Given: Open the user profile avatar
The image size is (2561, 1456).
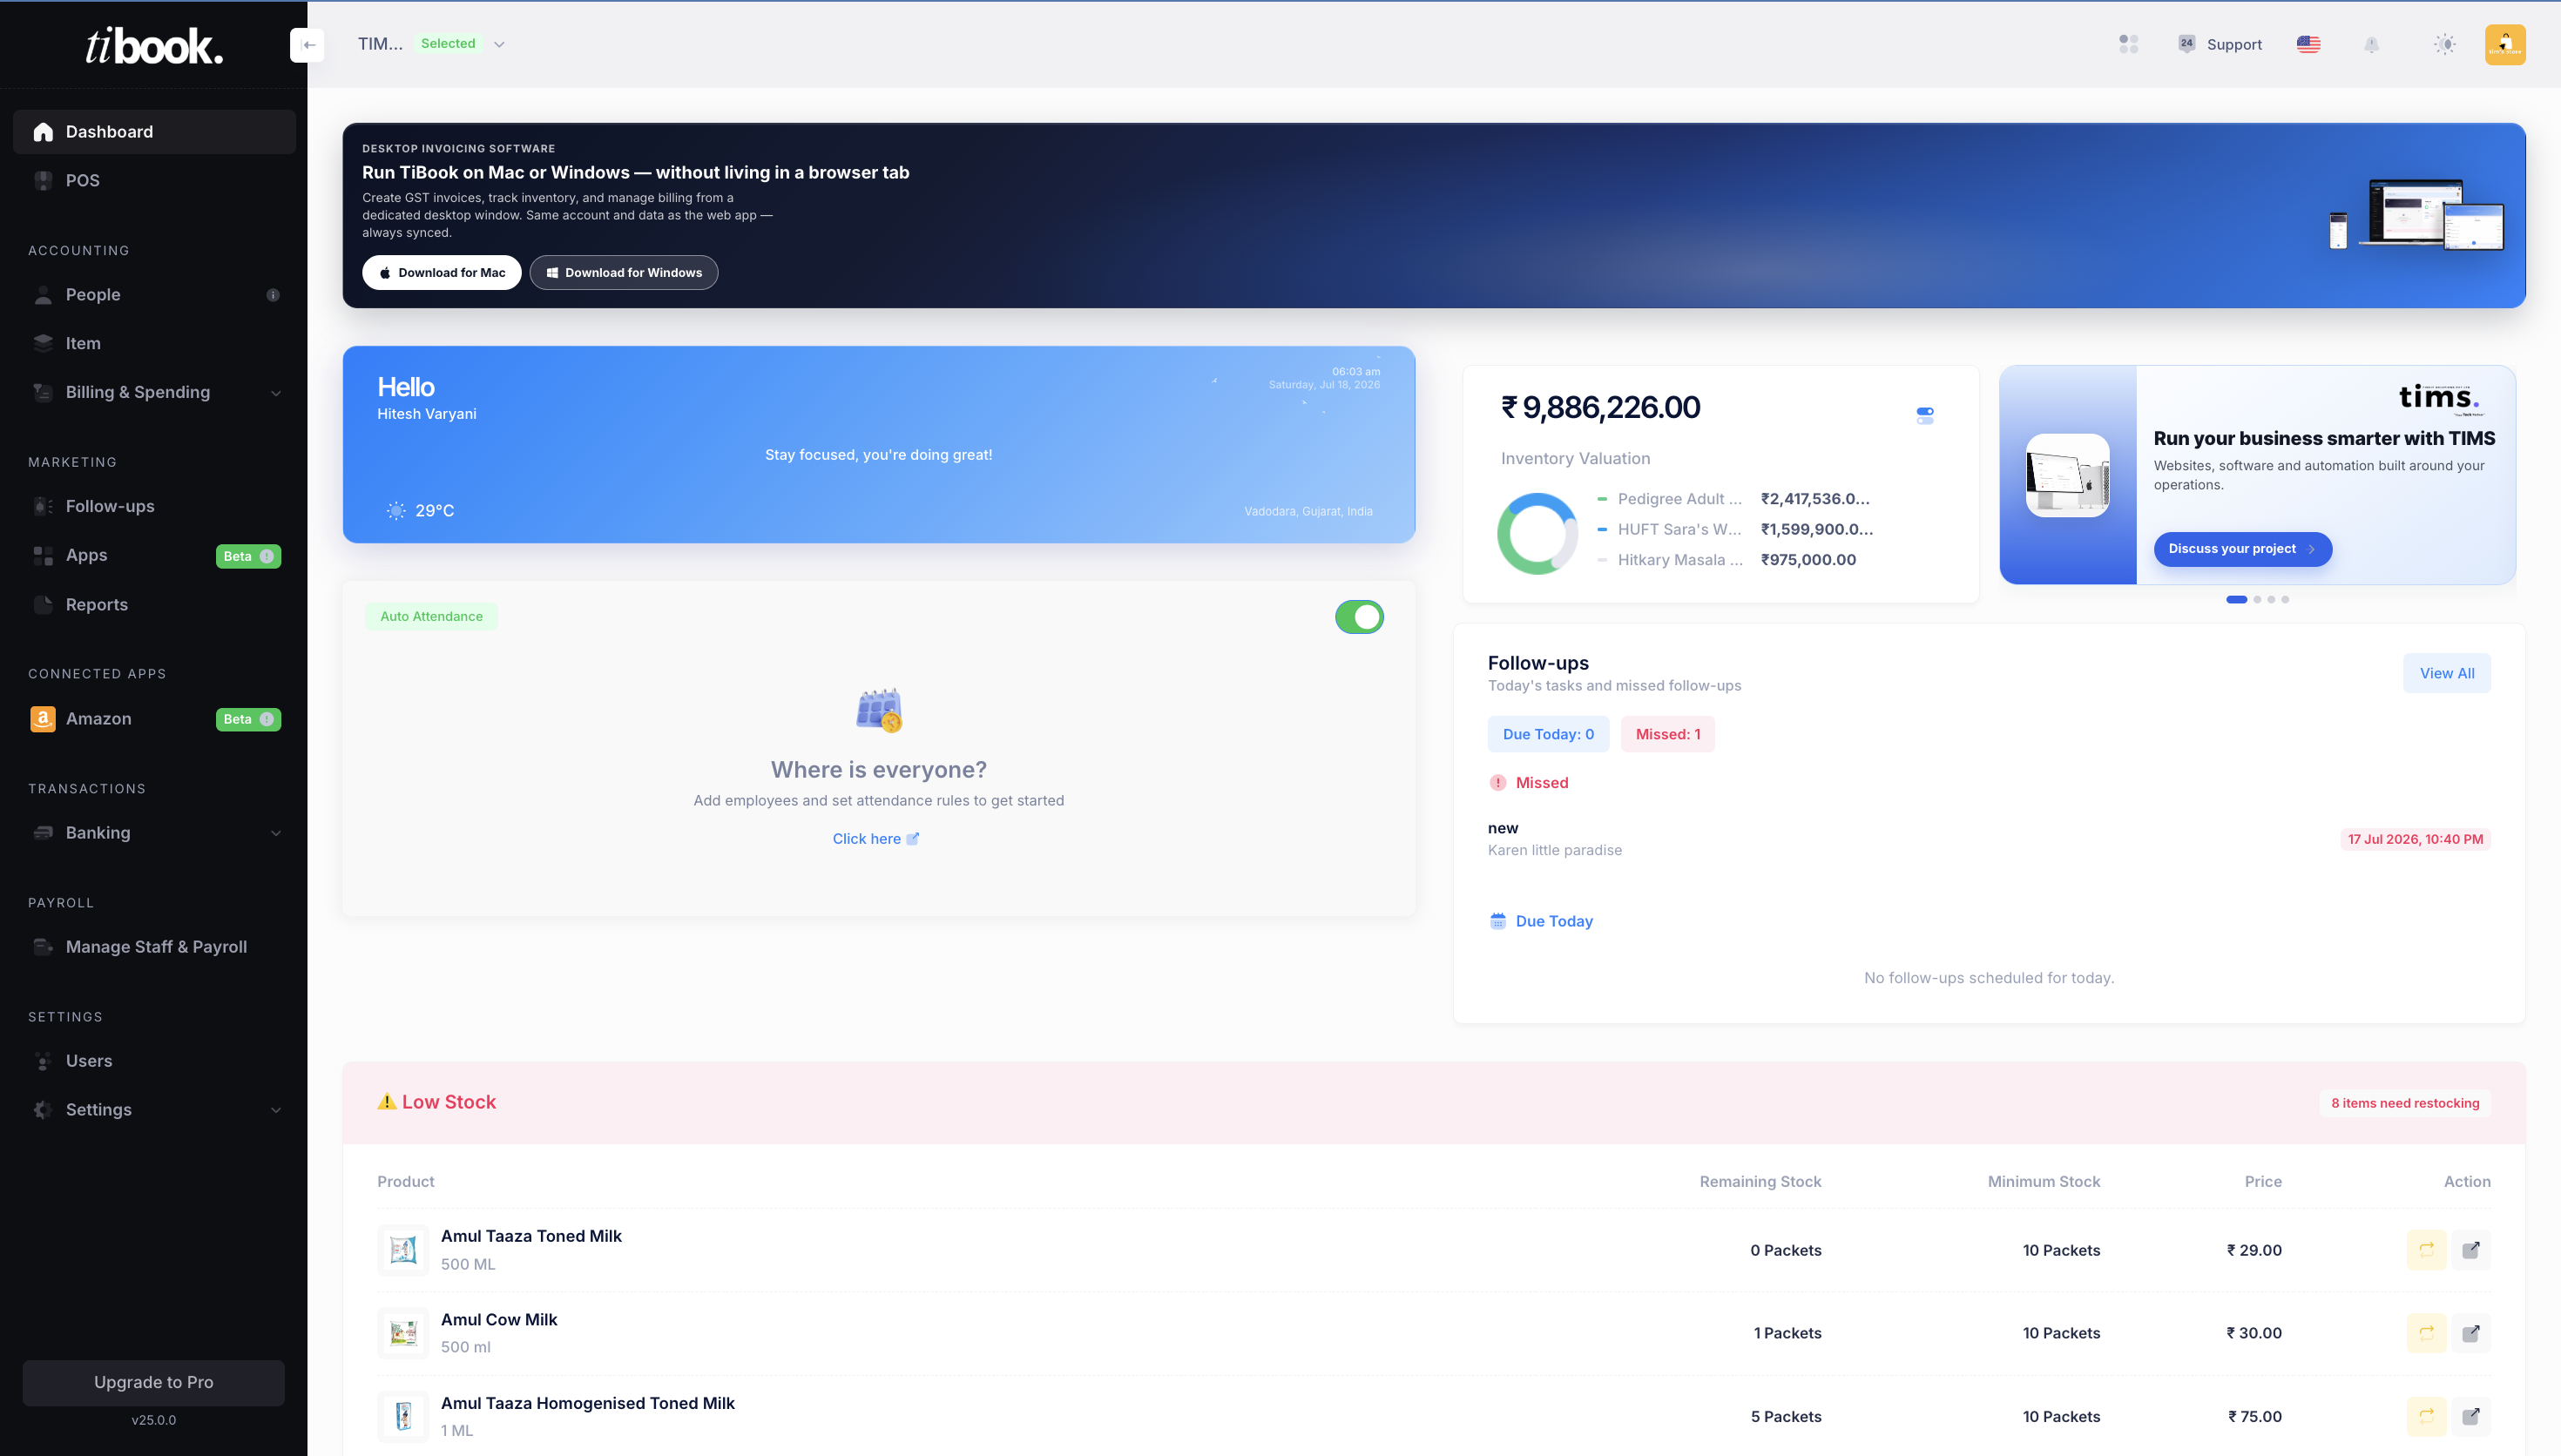Looking at the screenshot, I should tap(2505, 45).
